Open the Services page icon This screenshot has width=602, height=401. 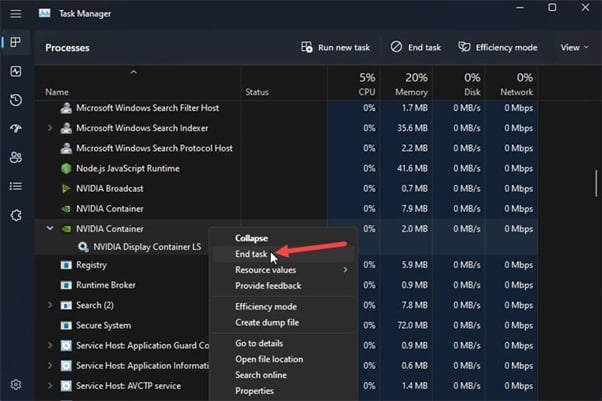[x=16, y=215]
